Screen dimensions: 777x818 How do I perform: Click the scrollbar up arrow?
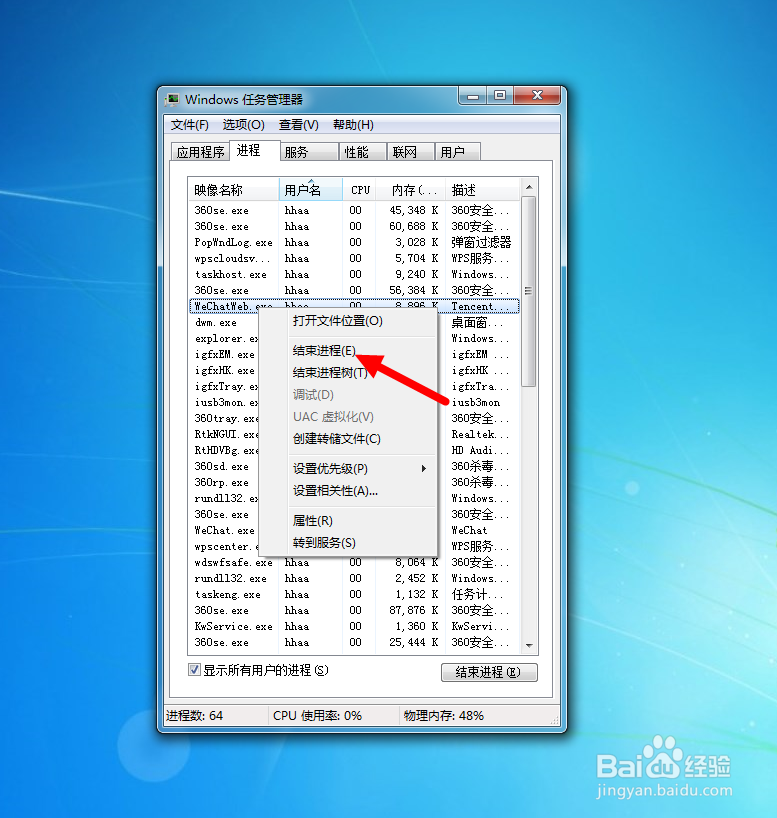click(x=529, y=187)
